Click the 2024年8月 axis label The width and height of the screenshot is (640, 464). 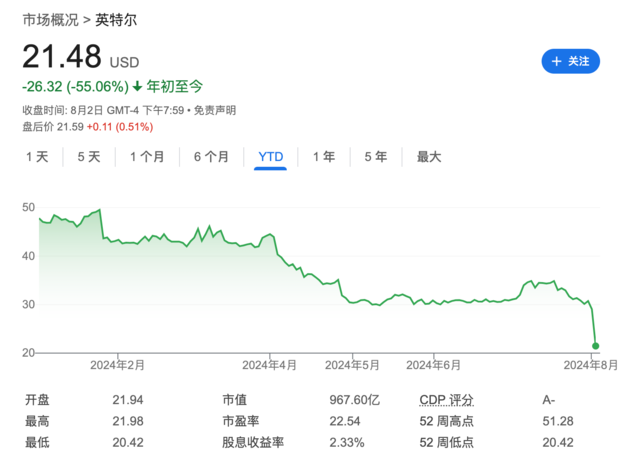click(591, 365)
